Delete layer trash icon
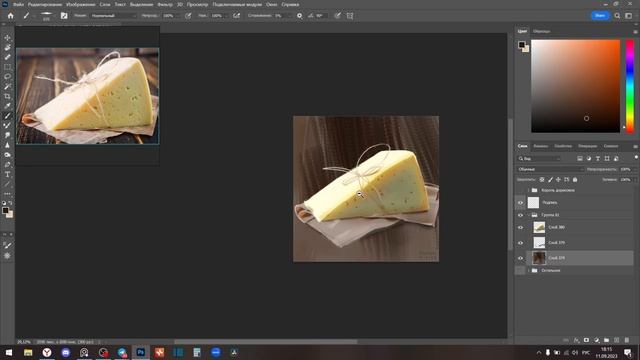This screenshot has height=360, width=640. click(x=627, y=340)
